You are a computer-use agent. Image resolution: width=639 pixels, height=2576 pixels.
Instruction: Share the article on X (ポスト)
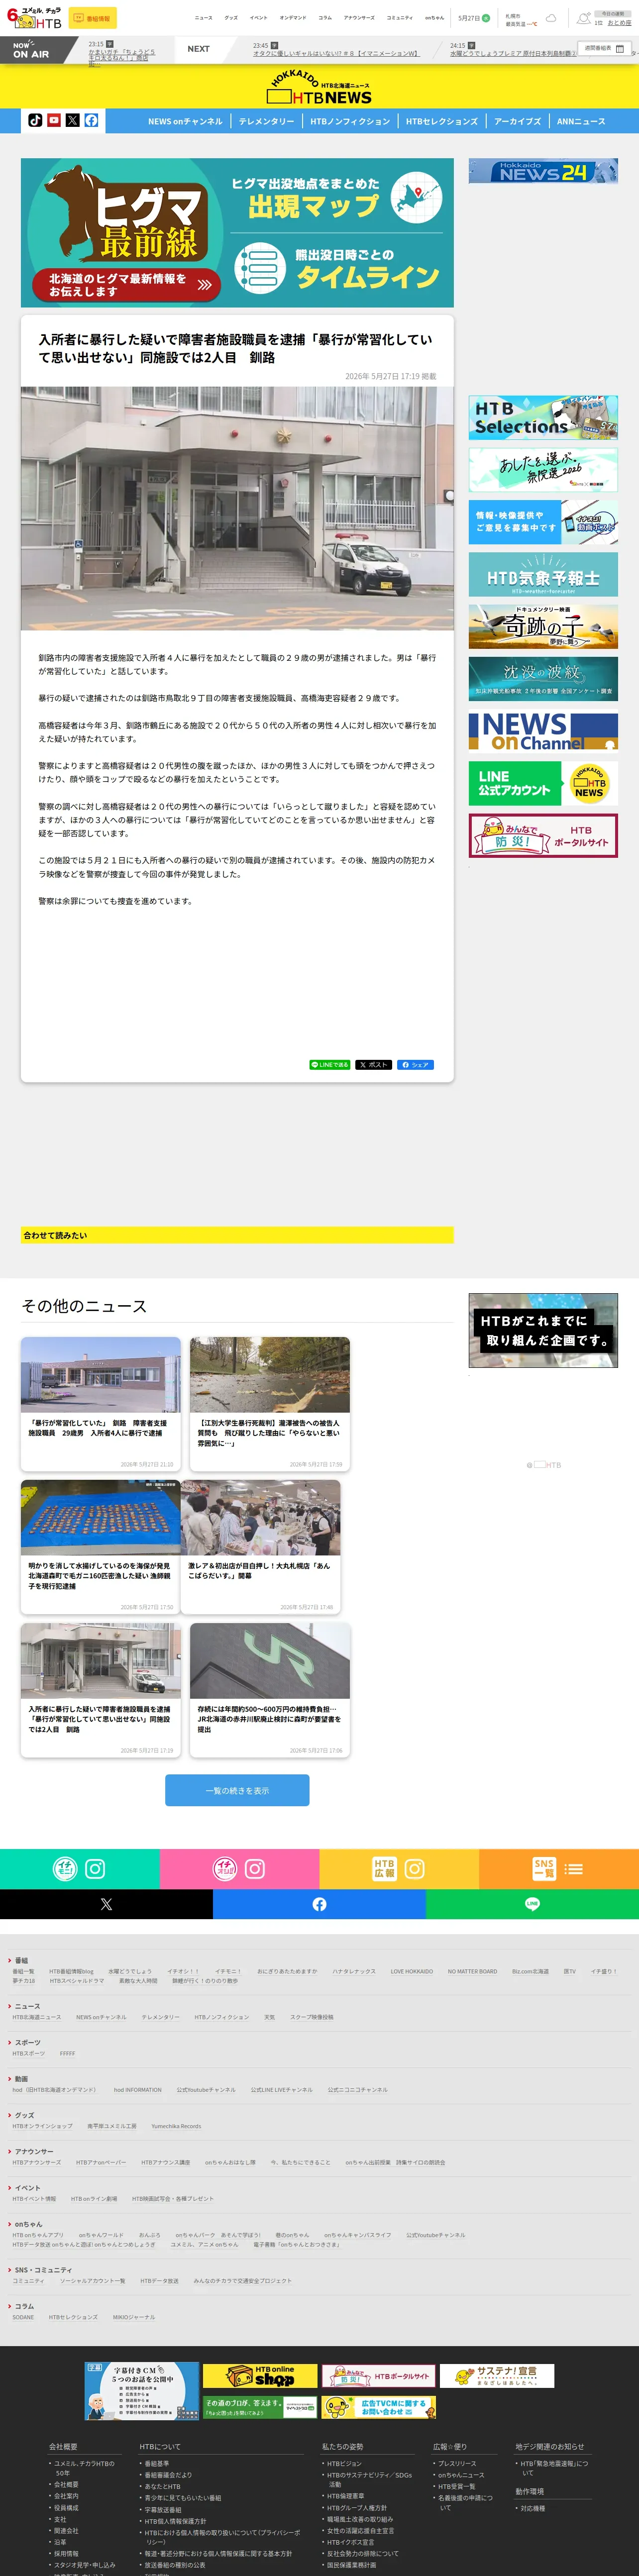coord(374,1064)
